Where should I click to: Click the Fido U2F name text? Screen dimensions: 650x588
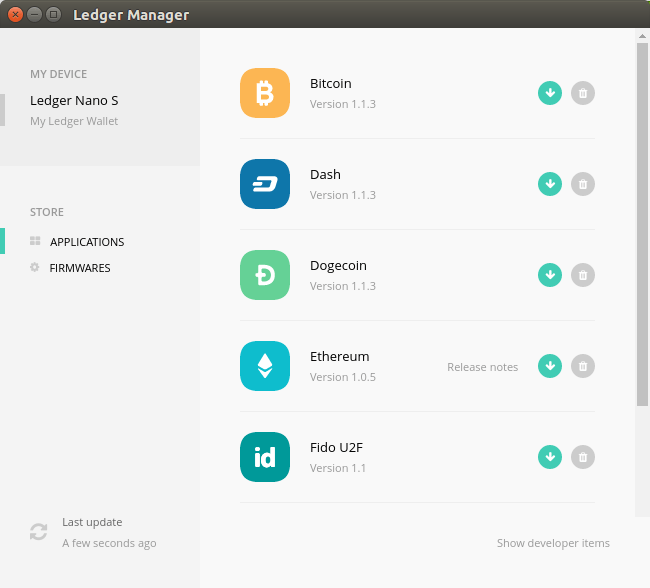pos(336,447)
